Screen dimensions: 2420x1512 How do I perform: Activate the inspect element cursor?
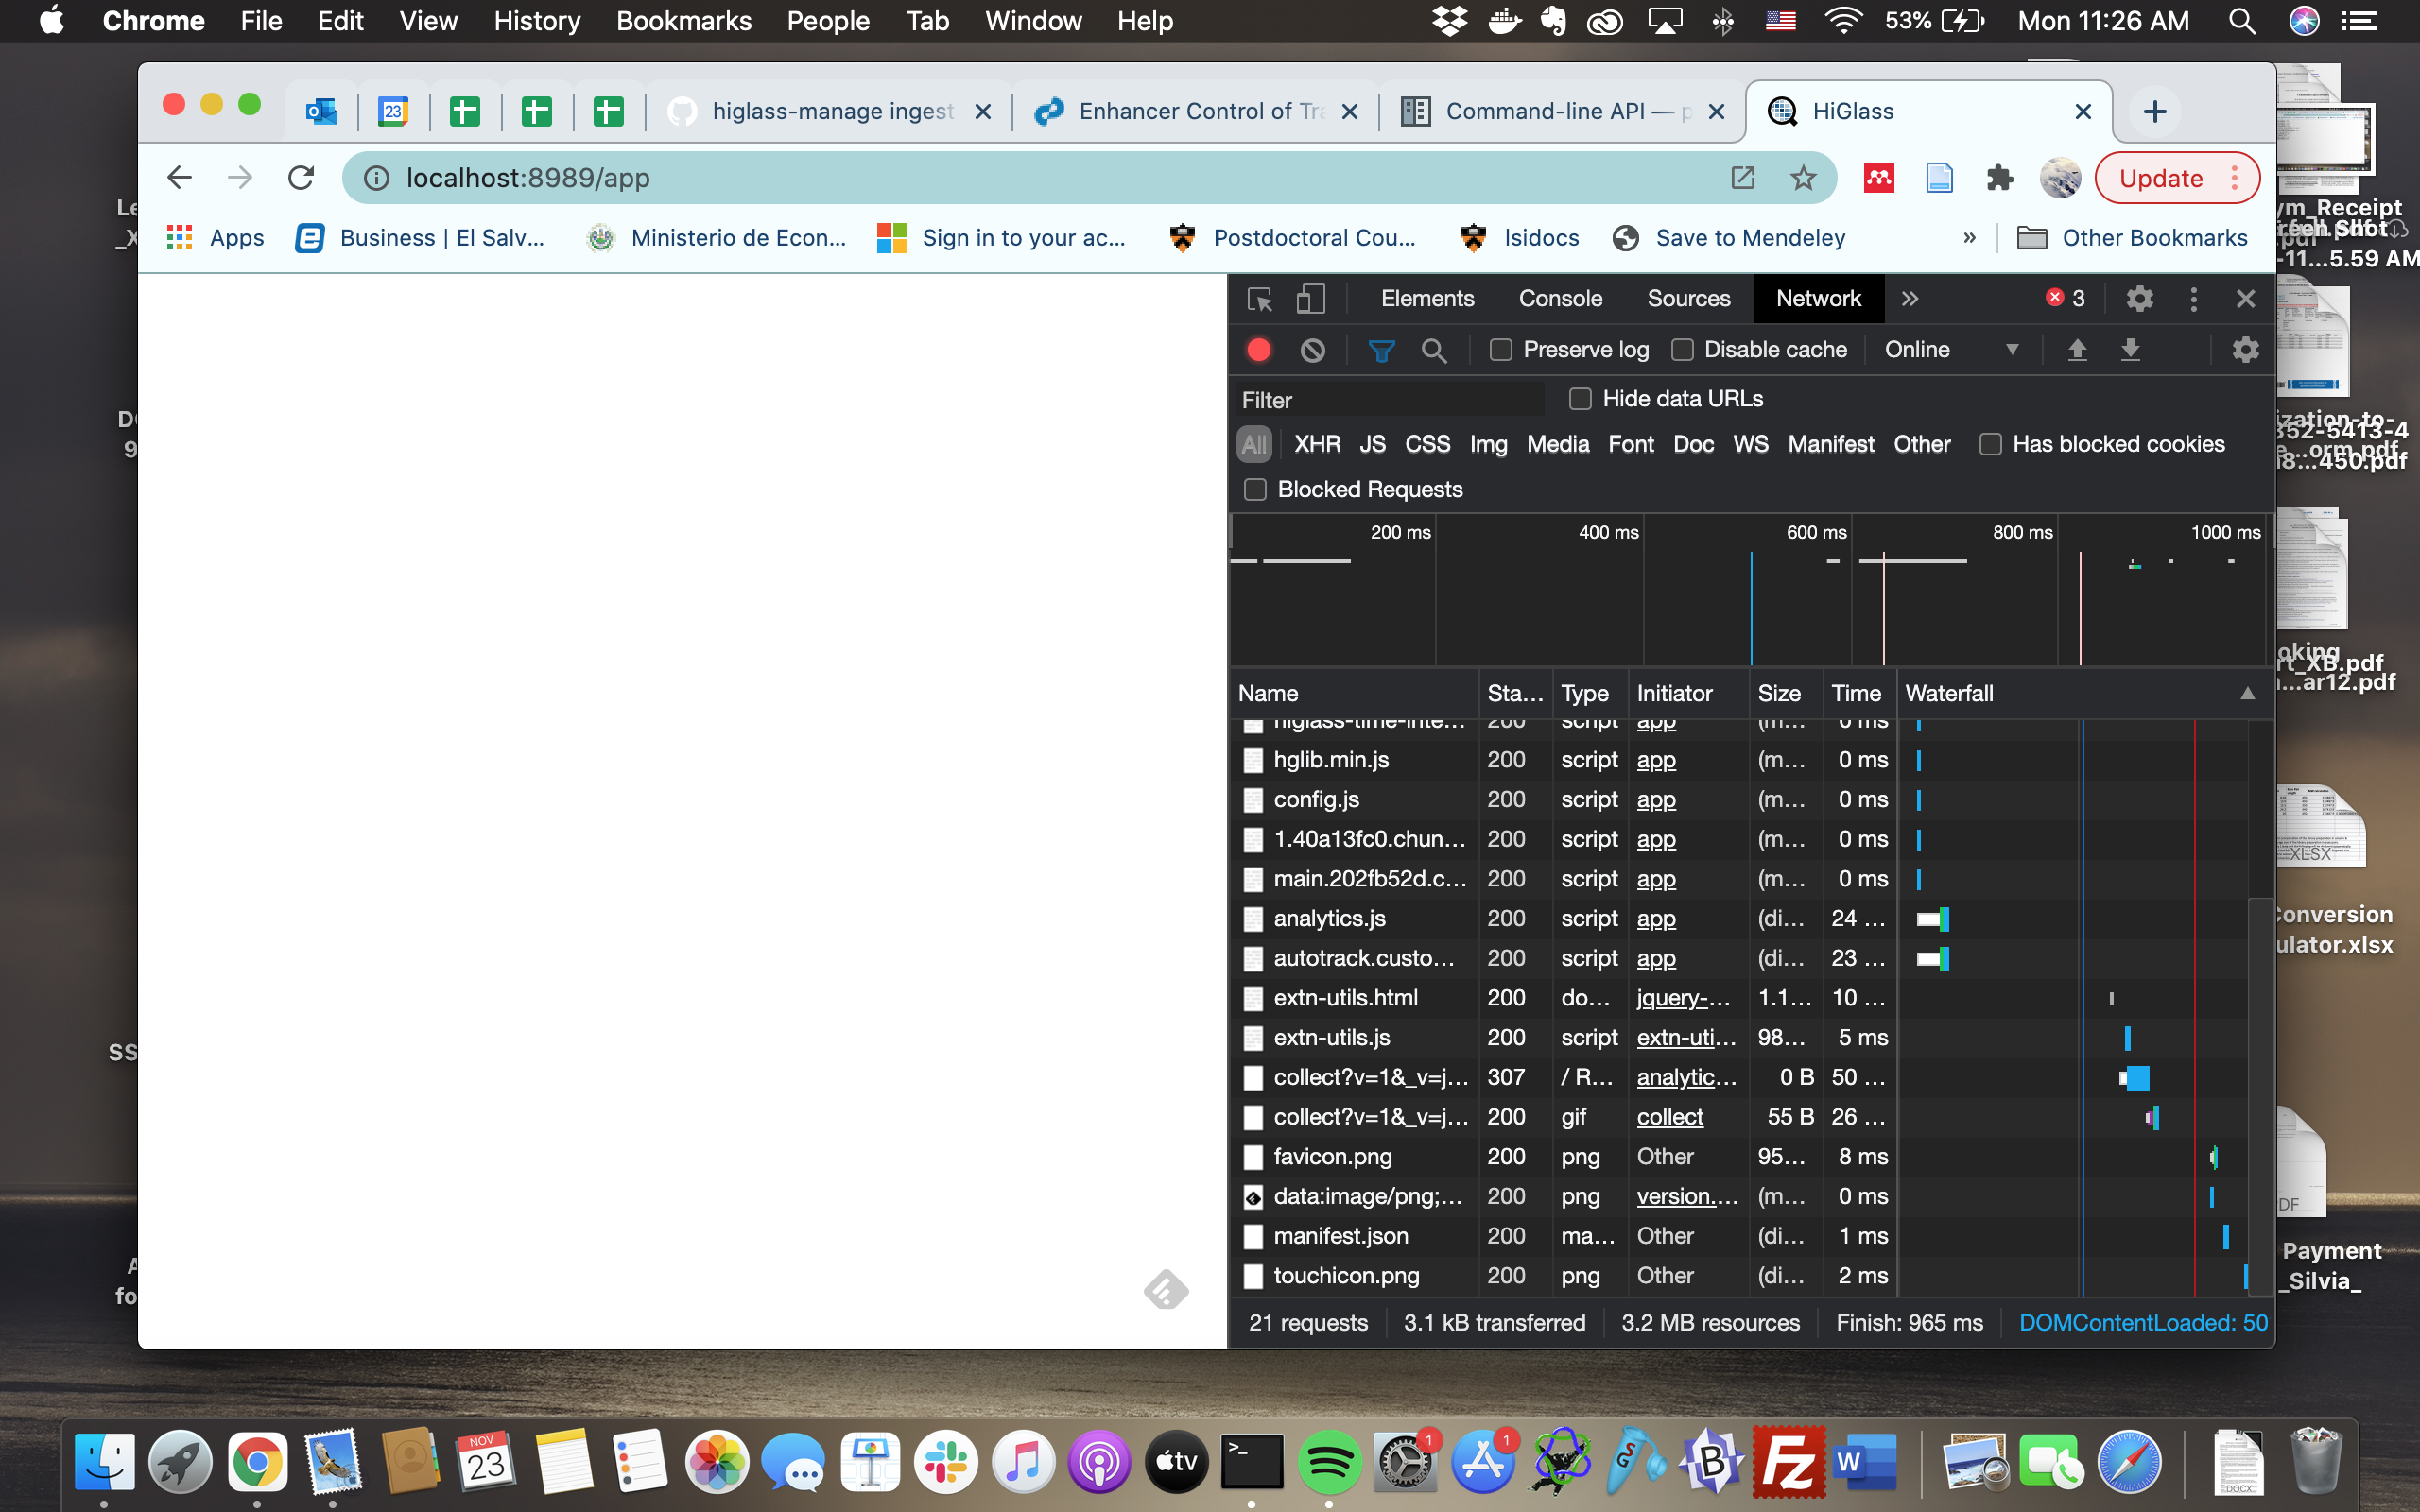pos(1260,298)
